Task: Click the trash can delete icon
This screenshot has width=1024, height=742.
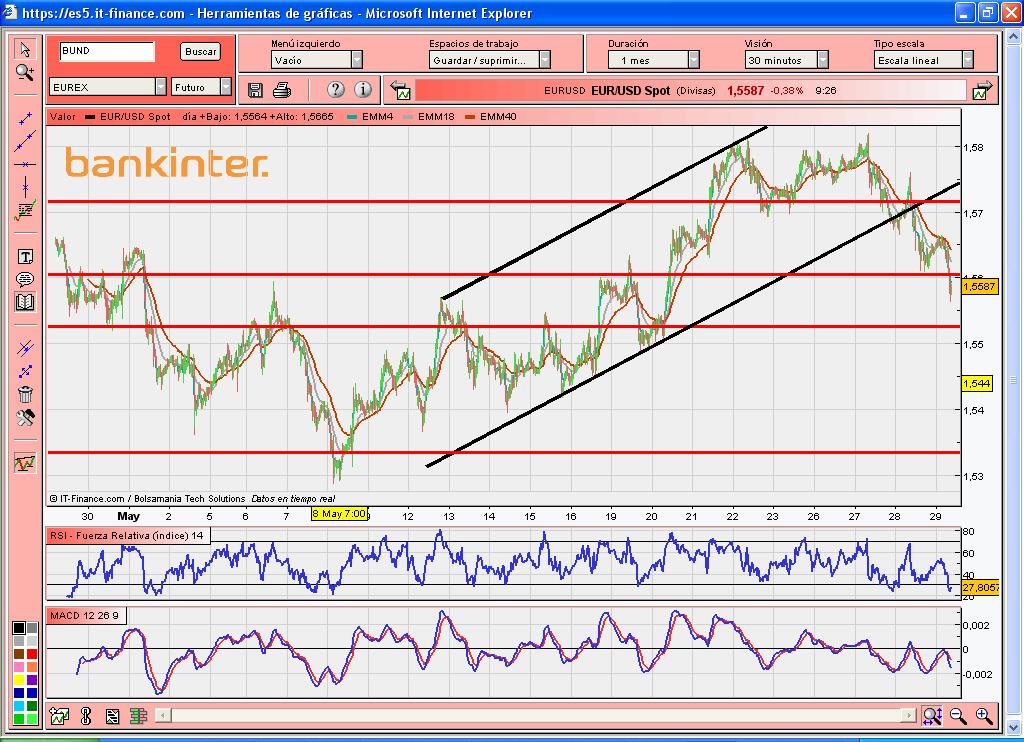Action: coord(25,394)
